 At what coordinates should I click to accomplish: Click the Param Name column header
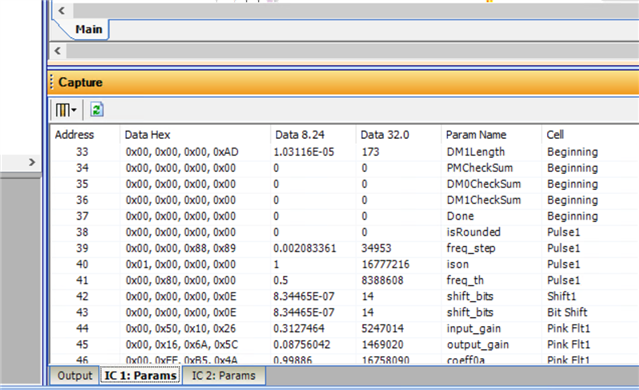tap(476, 135)
